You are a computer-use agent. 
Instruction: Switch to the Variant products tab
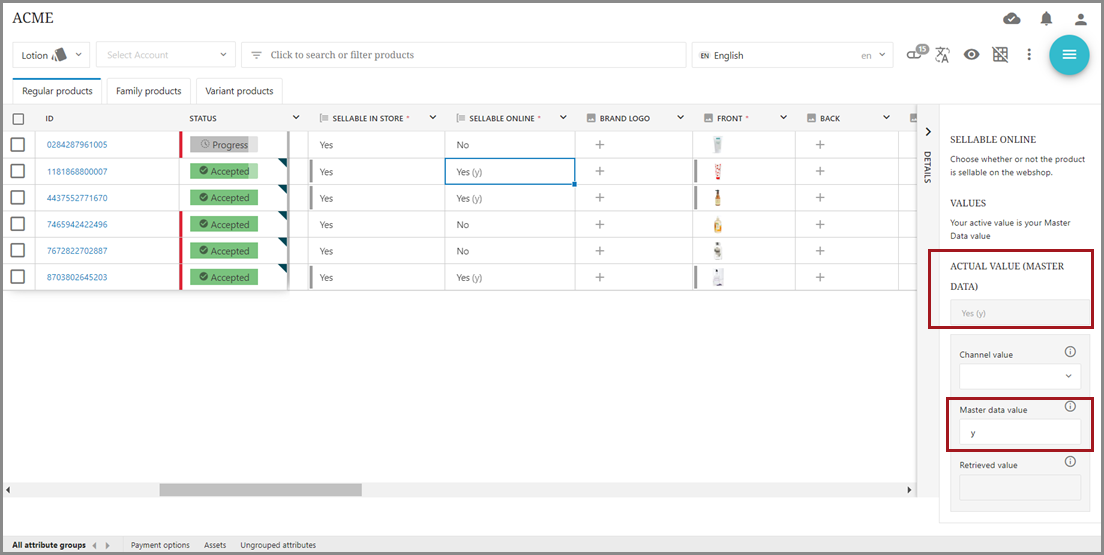tap(239, 91)
